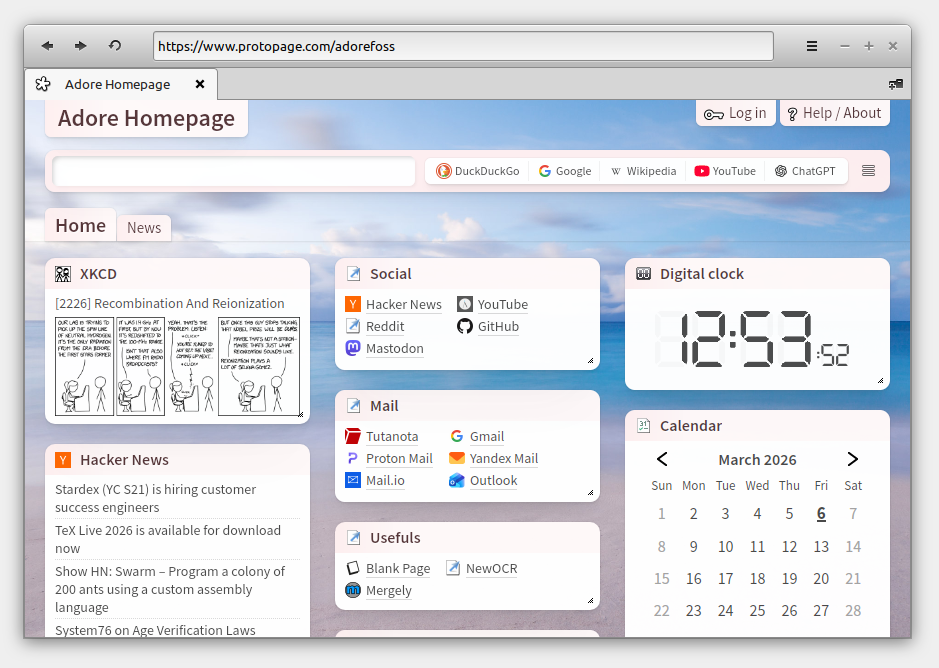This screenshot has height=668, width=939.
Task: Select DuckDuckGo as the search engine
Action: point(478,171)
